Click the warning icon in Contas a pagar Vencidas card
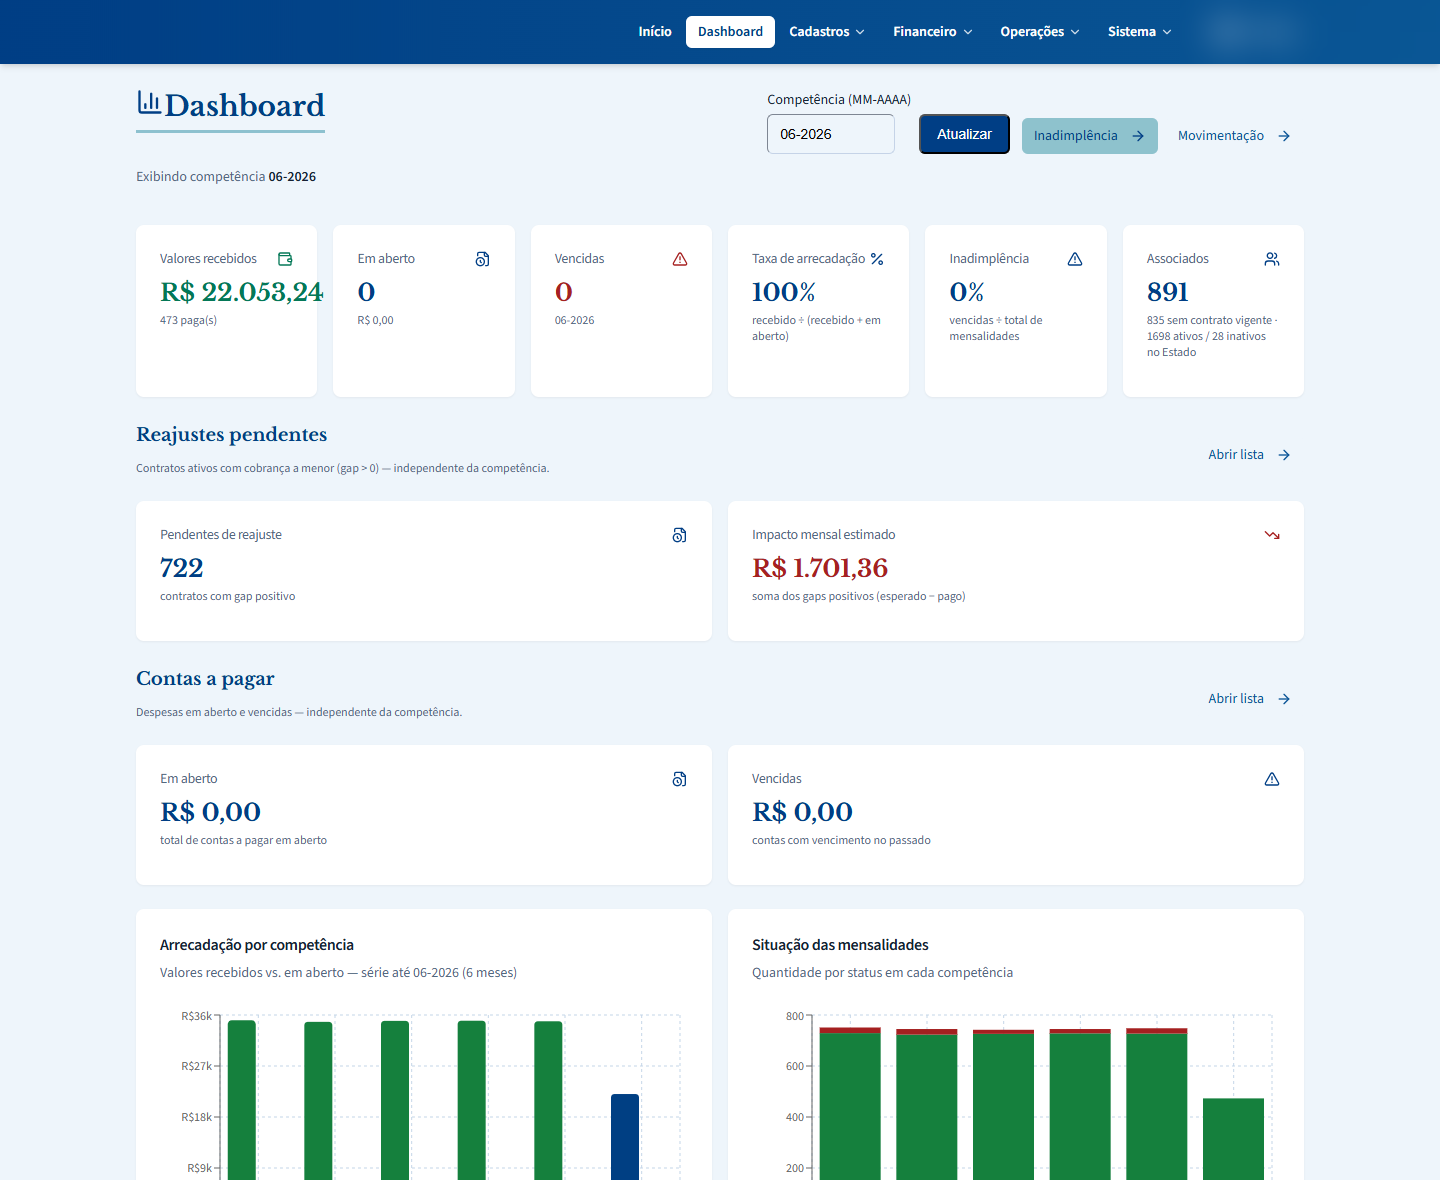Image resolution: width=1440 pixels, height=1180 pixels. (x=1272, y=779)
